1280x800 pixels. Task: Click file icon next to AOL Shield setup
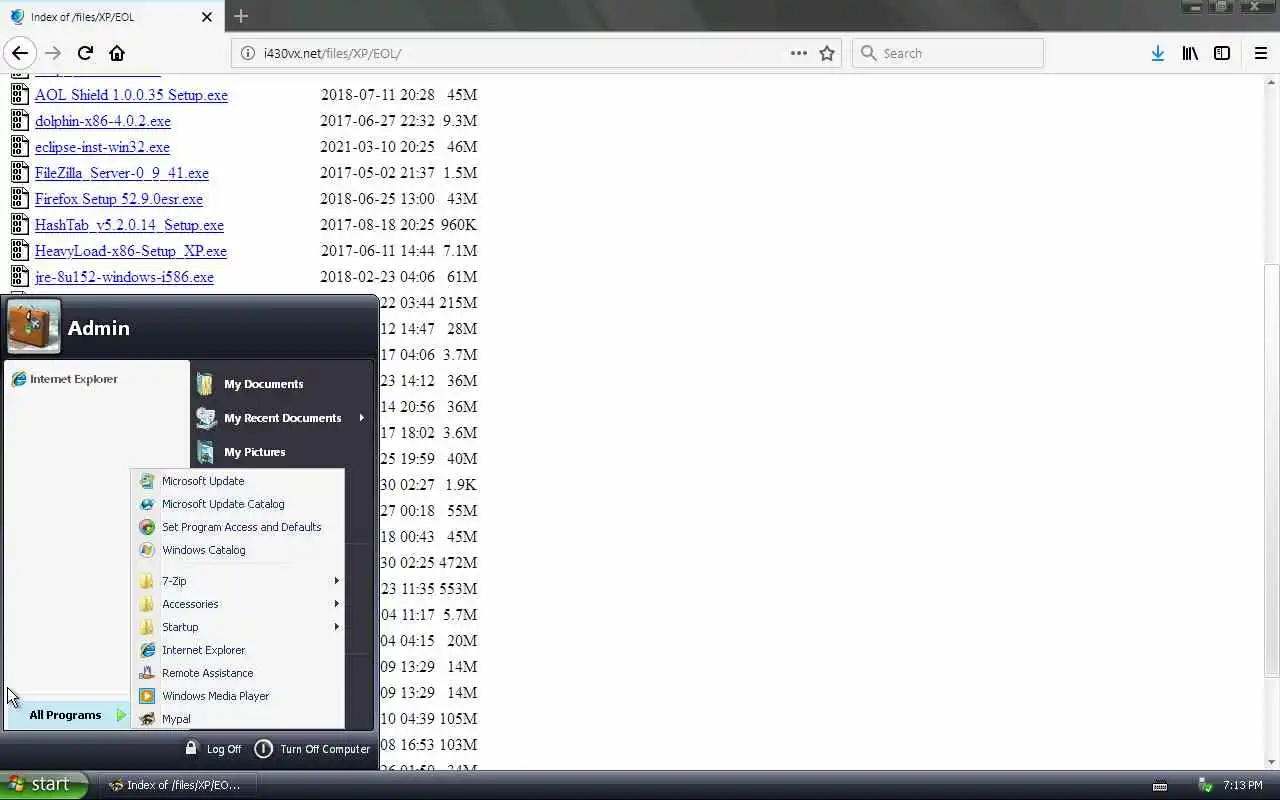(x=19, y=94)
